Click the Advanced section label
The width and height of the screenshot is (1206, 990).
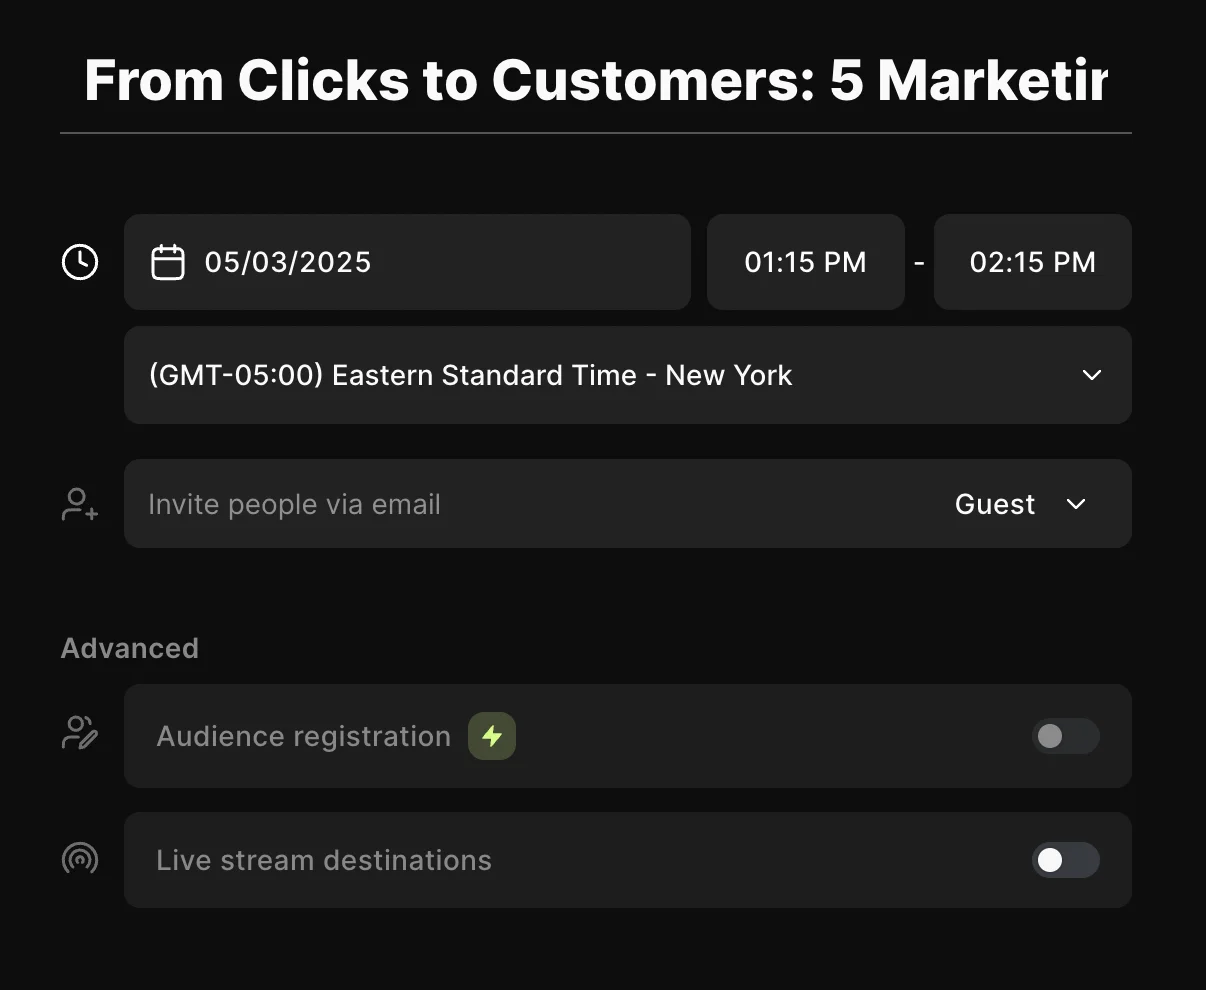click(x=130, y=648)
